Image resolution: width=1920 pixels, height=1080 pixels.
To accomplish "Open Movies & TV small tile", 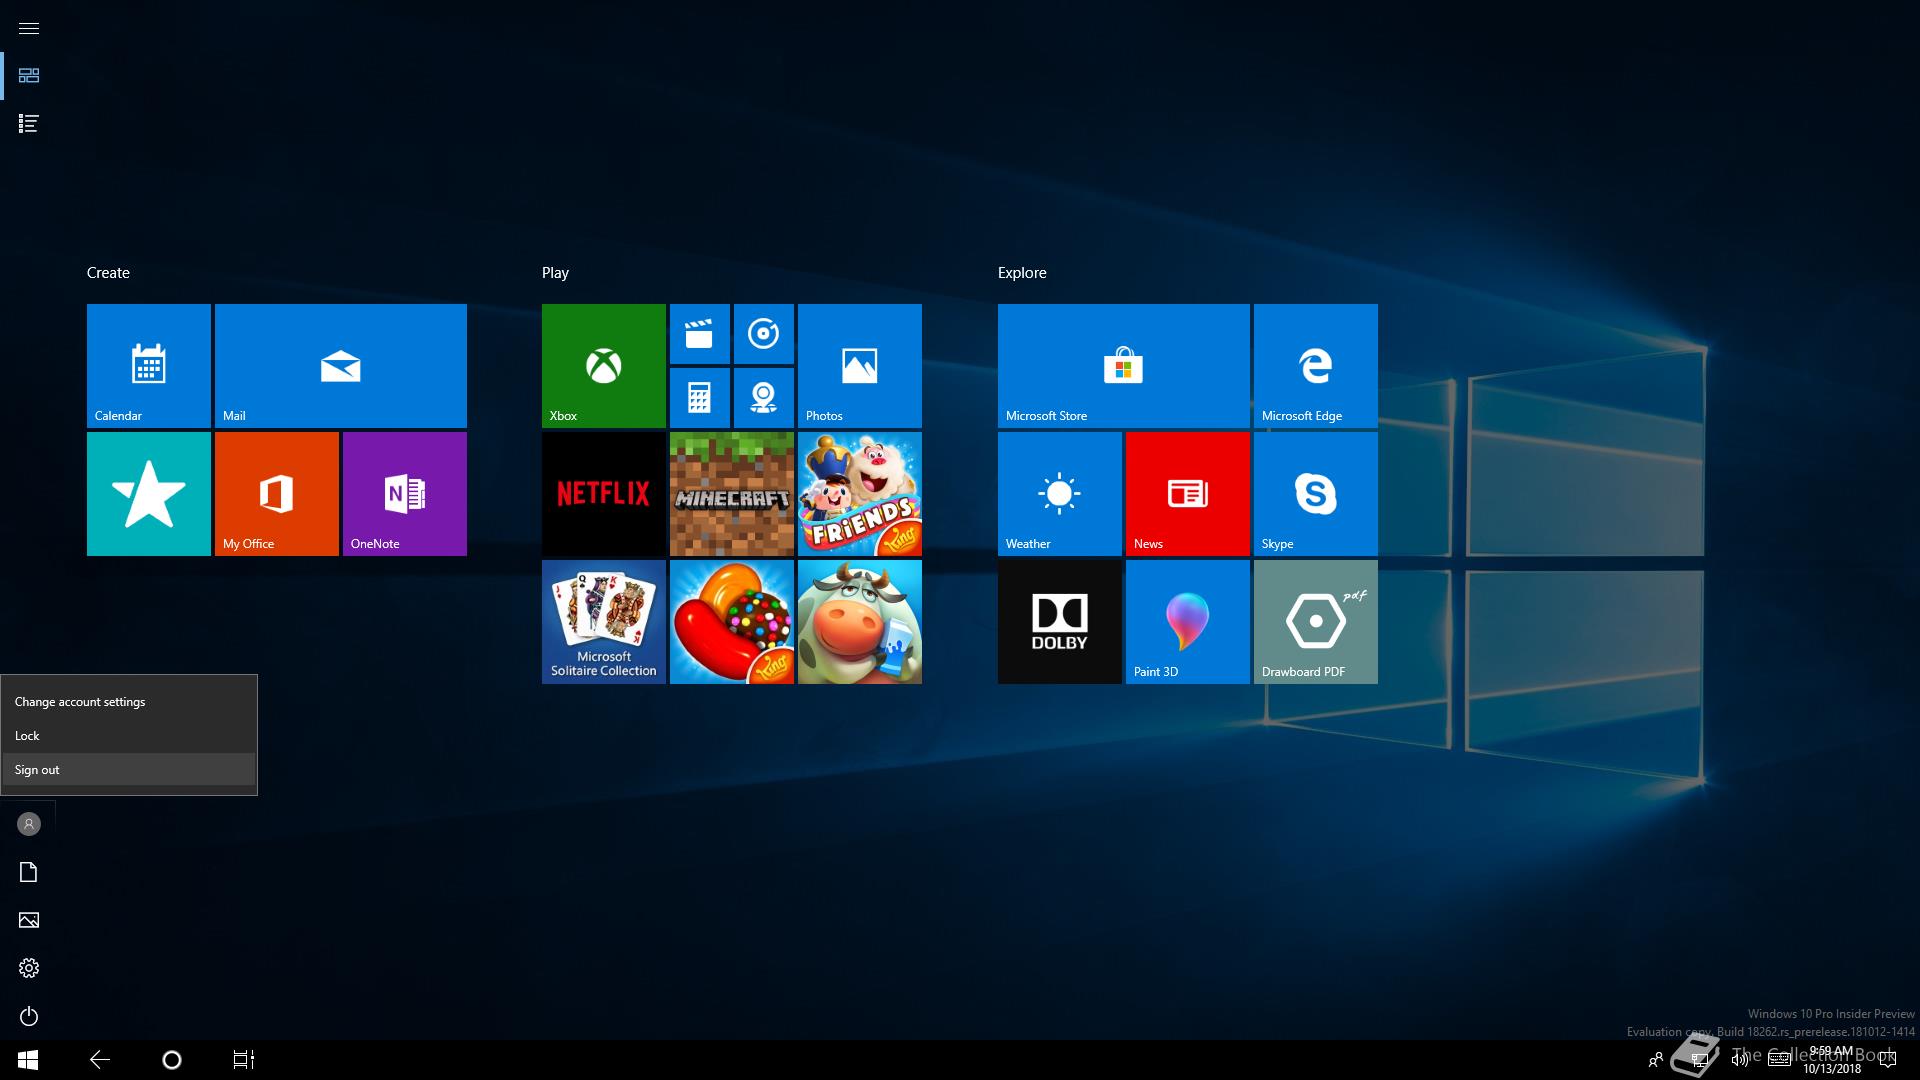I will click(700, 334).
